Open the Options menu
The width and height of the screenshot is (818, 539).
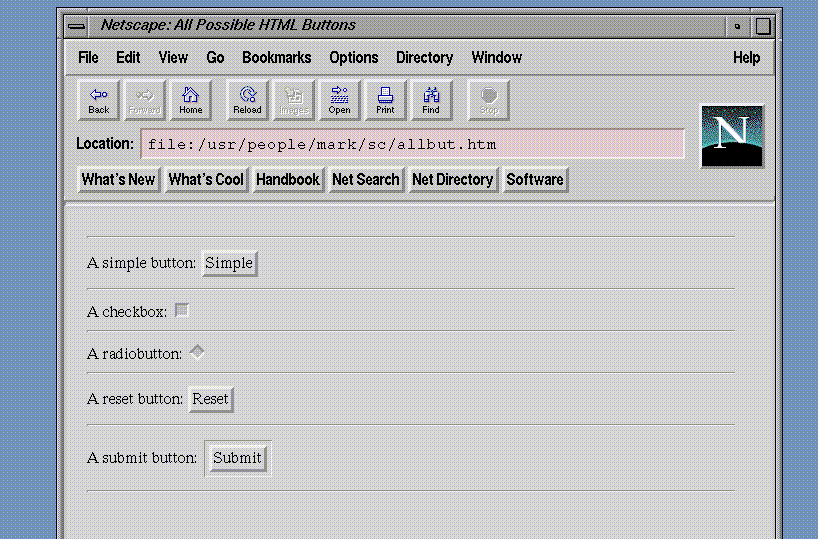click(x=354, y=58)
